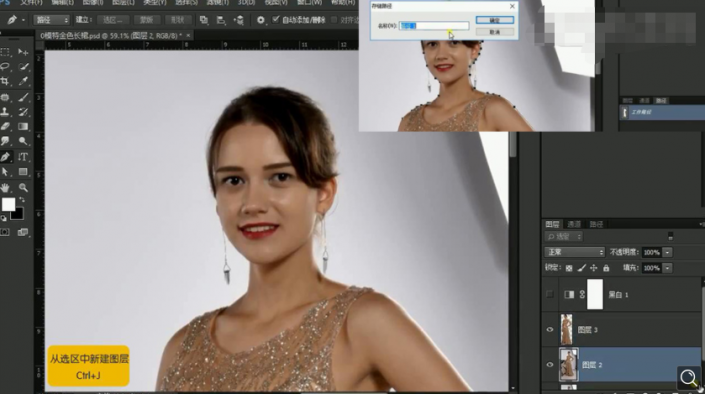Image resolution: width=705 pixels, height=394 pixels.
Task: Select the Lasso tool
Action: pos(5,67)
